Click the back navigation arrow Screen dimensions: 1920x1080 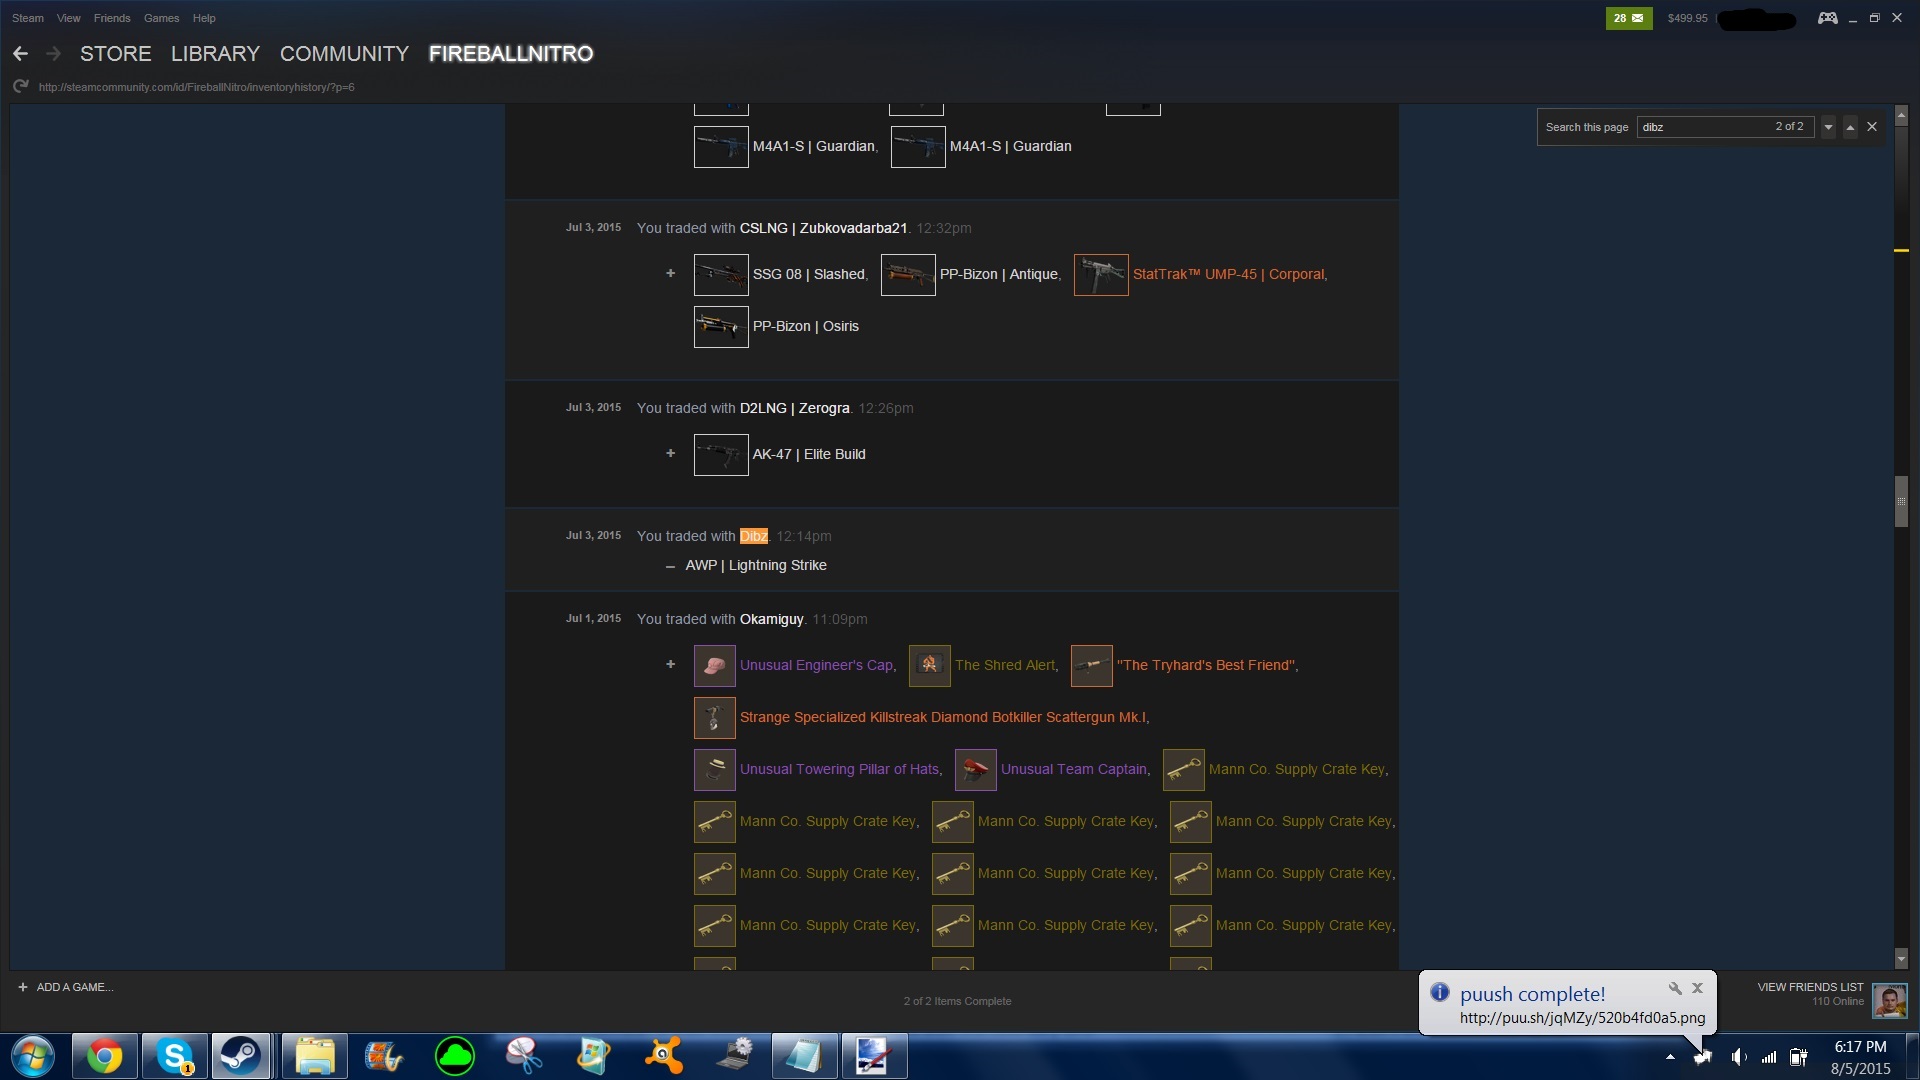tap(20, 54)
